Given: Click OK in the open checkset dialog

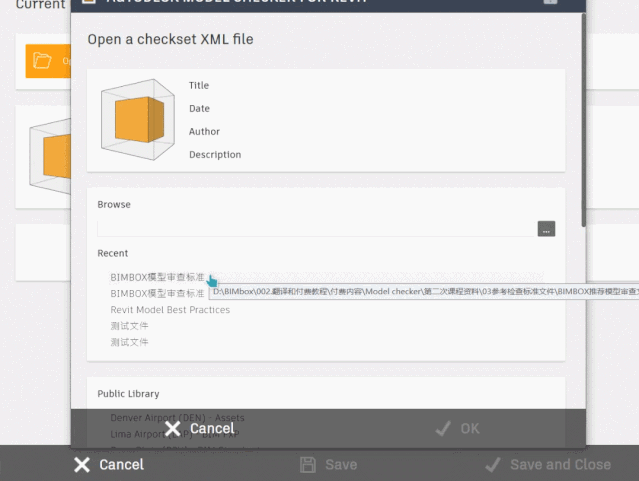Looking at the screenshot, I should coord(457,428).
